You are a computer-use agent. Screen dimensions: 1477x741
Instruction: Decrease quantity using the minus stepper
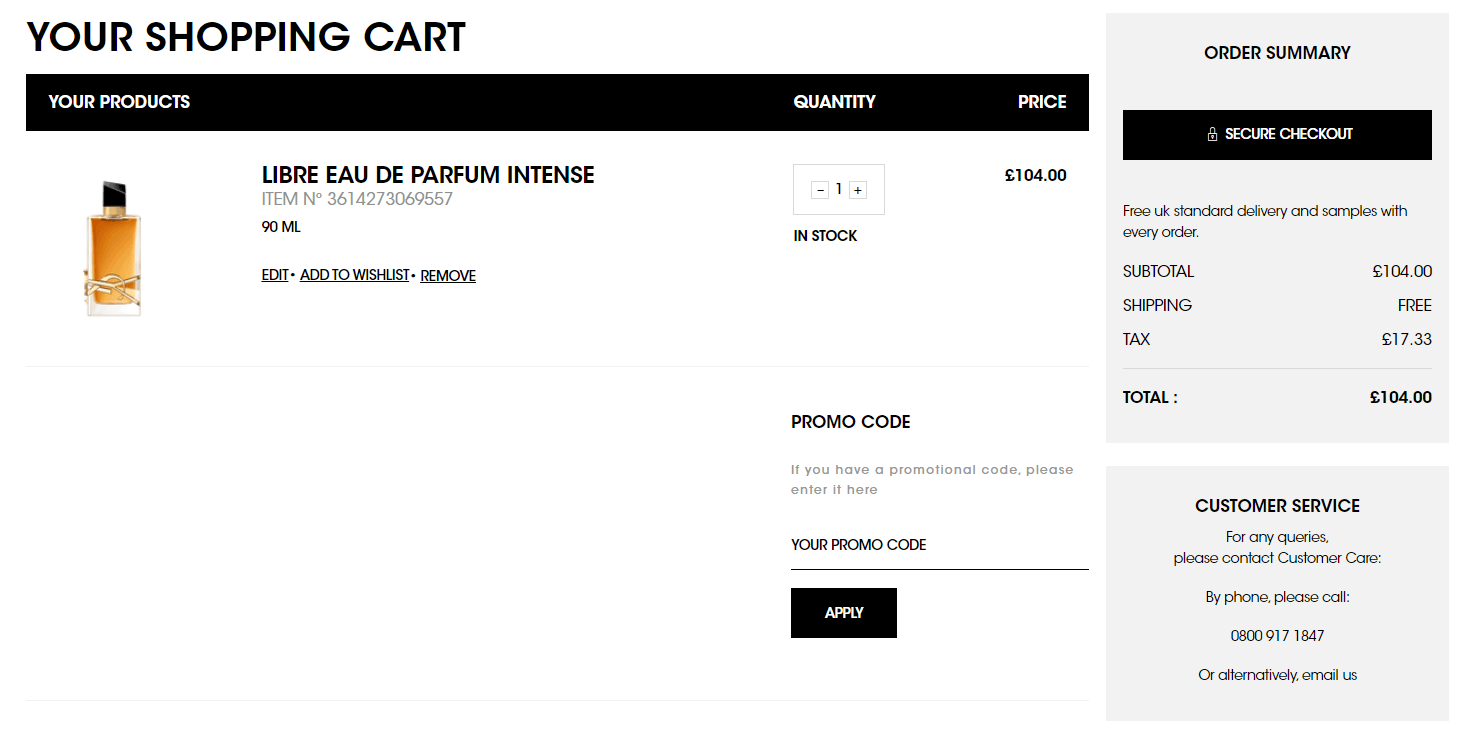[818, 189]
